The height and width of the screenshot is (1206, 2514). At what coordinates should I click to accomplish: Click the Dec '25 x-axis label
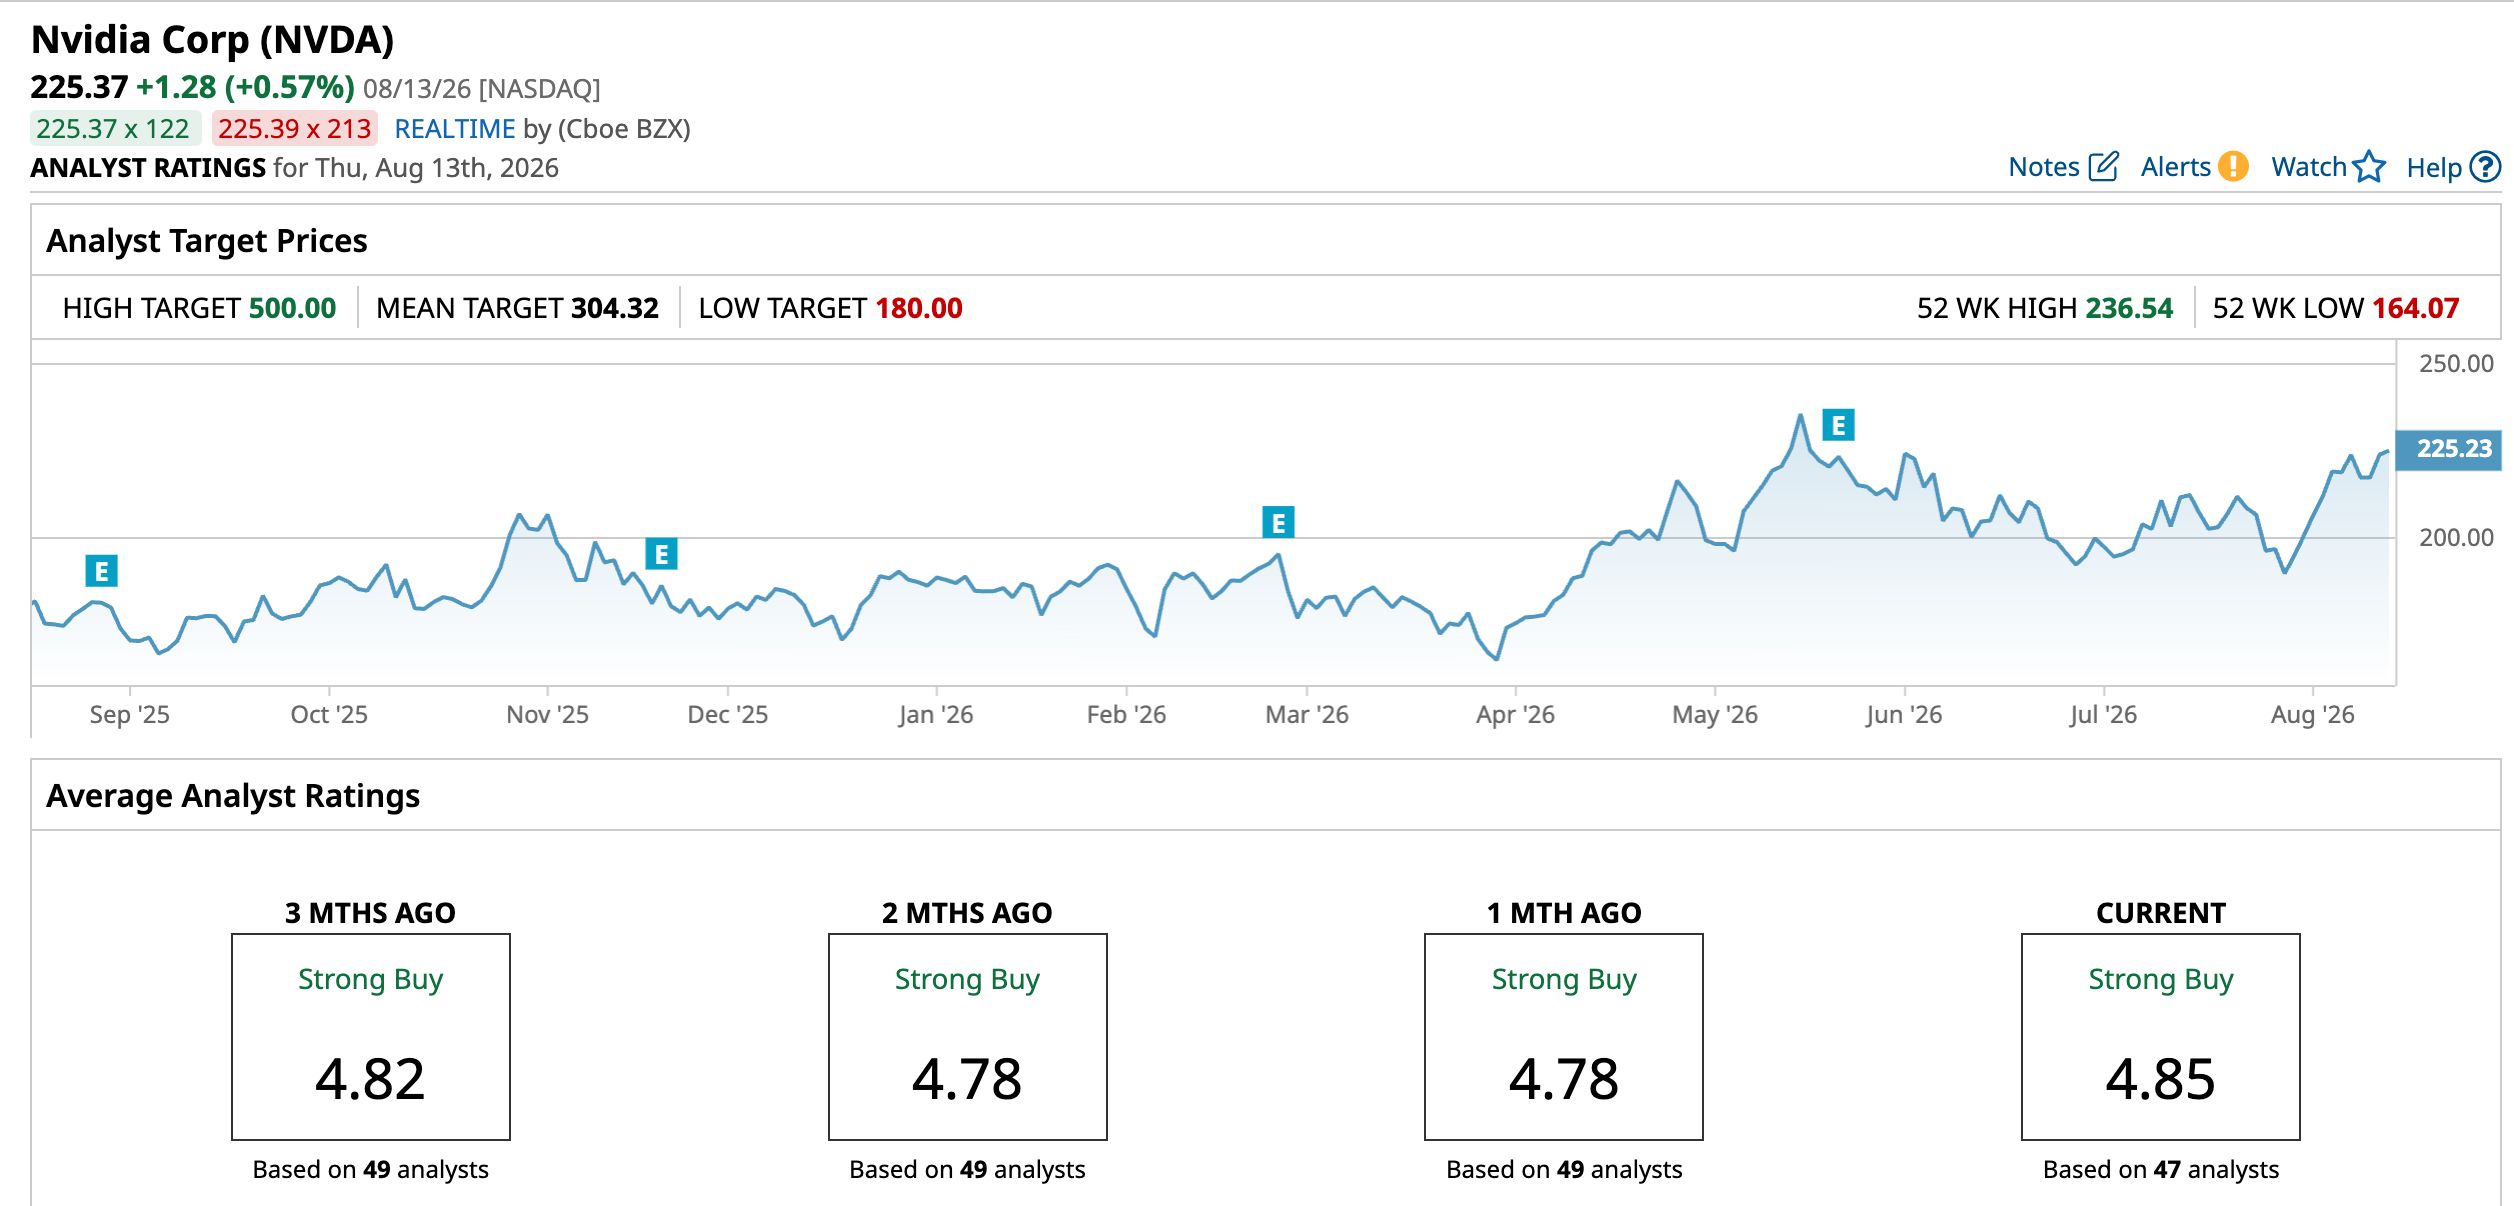[x=728, y=715]
